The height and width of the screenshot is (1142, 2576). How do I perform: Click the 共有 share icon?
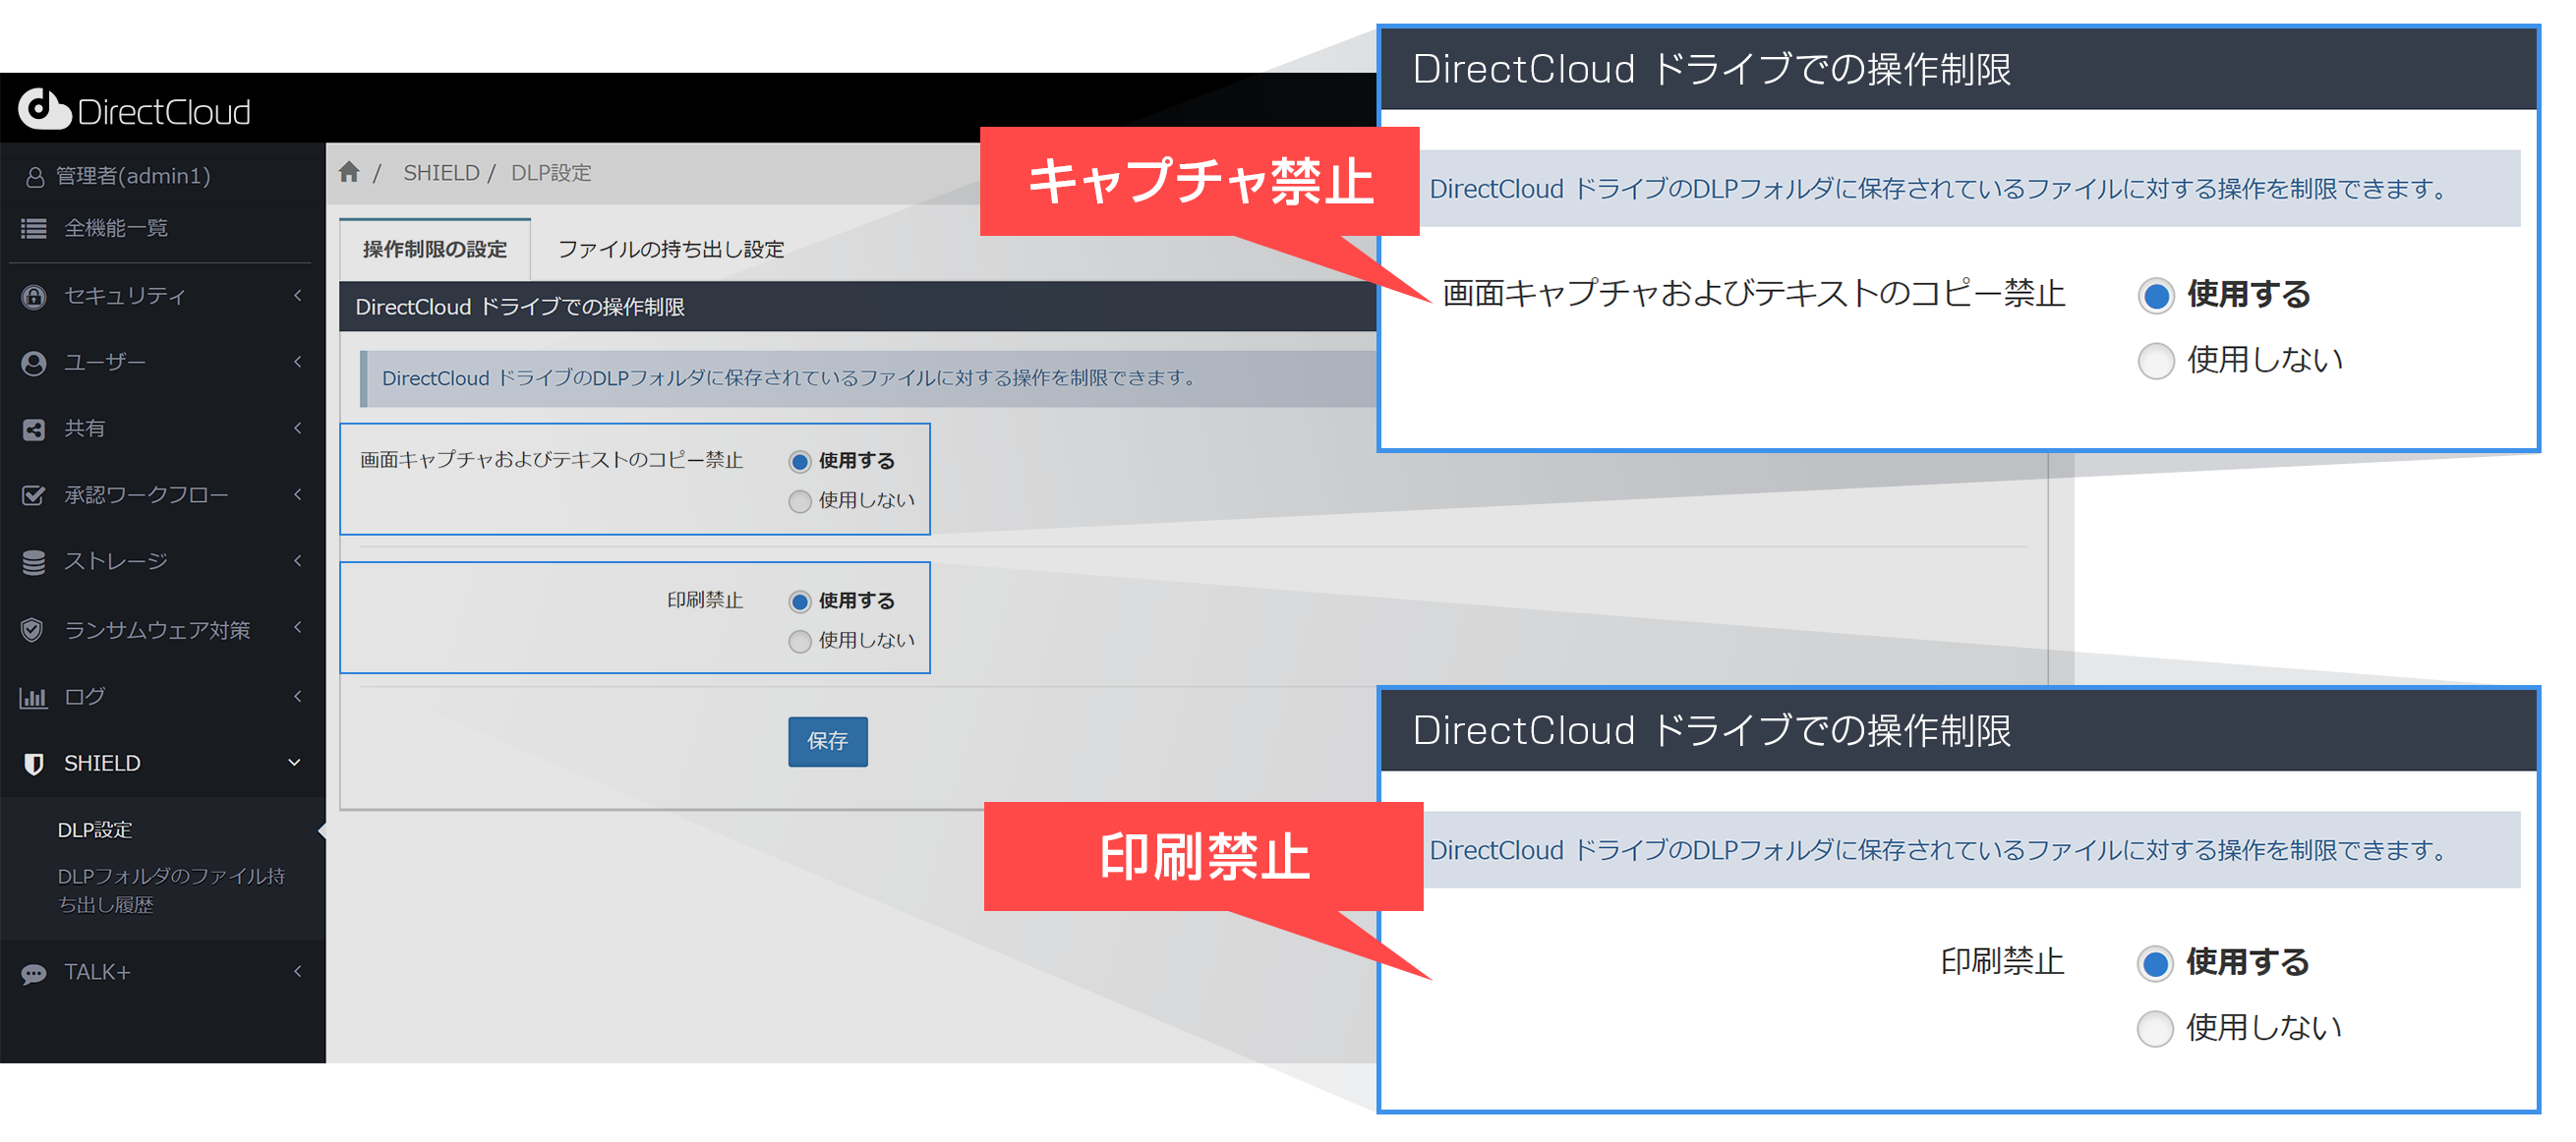point(34,430)
